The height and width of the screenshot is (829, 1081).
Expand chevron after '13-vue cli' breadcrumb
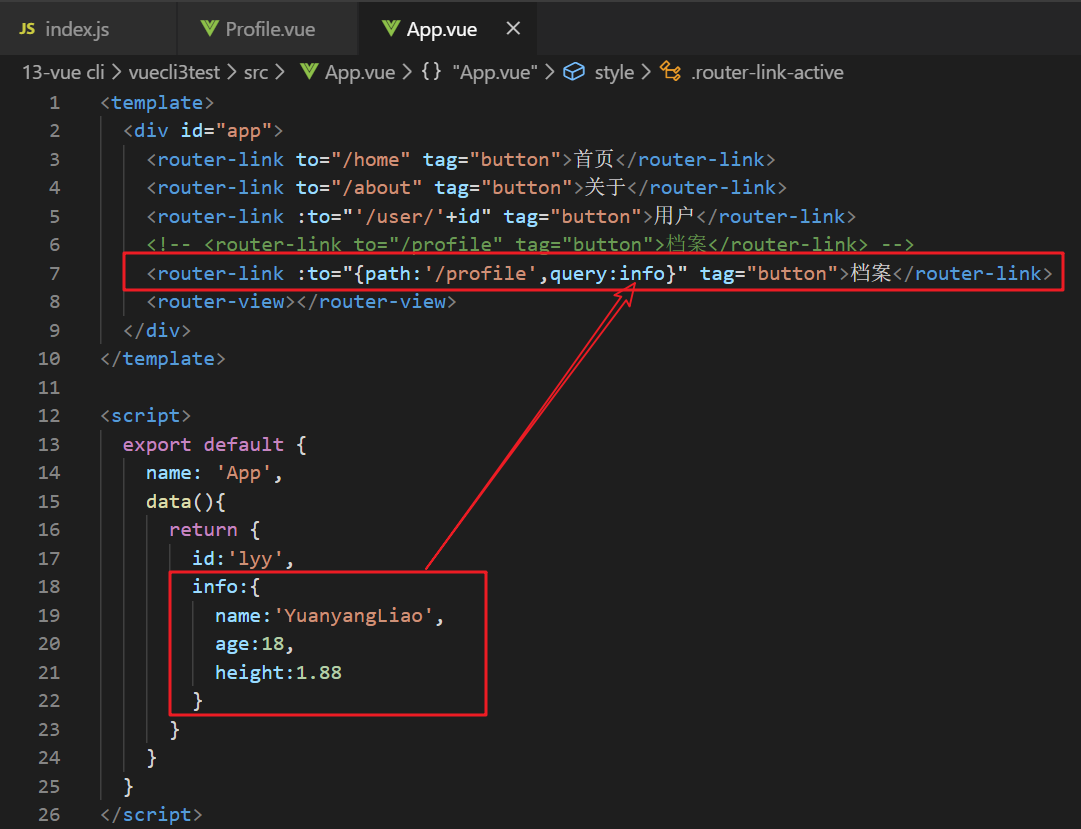[117, 72]
